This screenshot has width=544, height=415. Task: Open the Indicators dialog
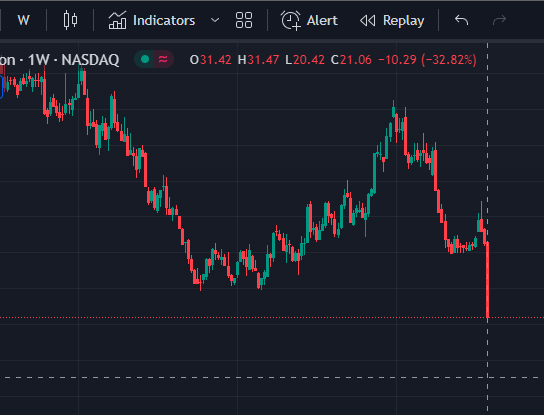point(152,20)
